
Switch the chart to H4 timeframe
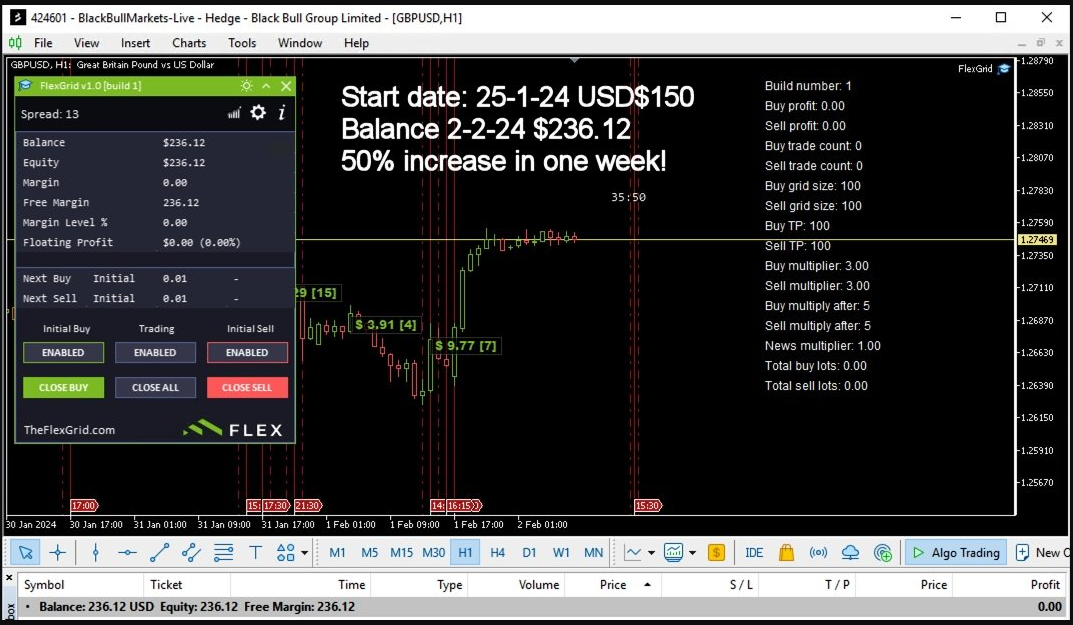click(x=497, y=552)
